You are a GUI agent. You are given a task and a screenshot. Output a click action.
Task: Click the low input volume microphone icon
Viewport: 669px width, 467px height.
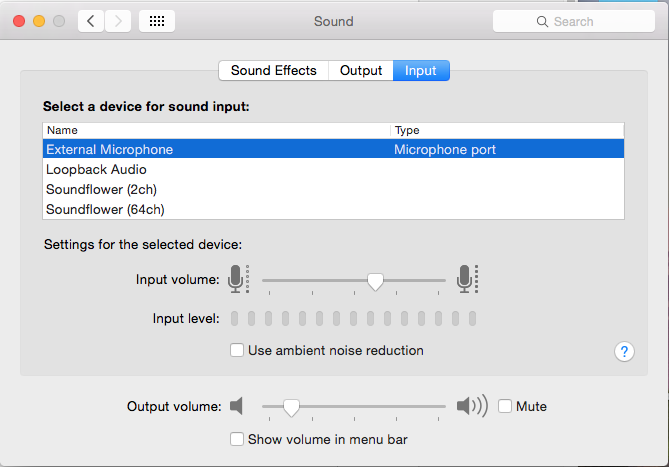point(237,279)
